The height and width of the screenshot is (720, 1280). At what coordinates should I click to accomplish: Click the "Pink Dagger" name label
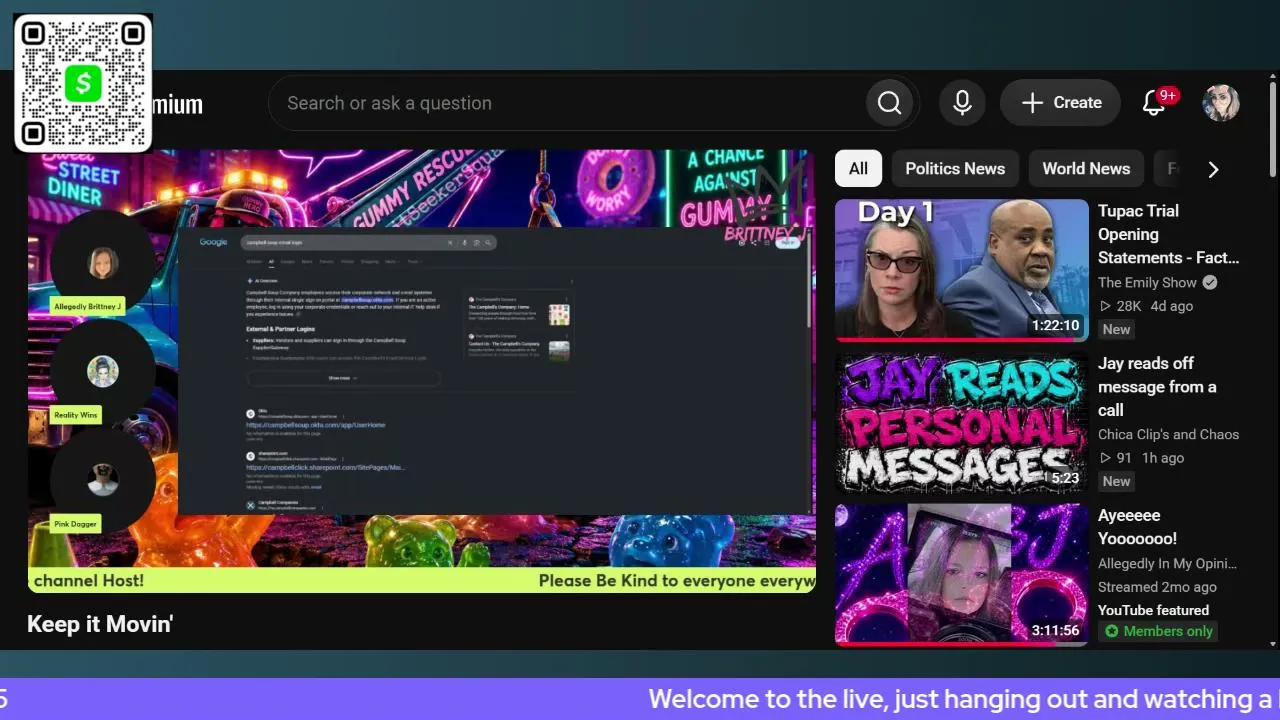(76, 524)
